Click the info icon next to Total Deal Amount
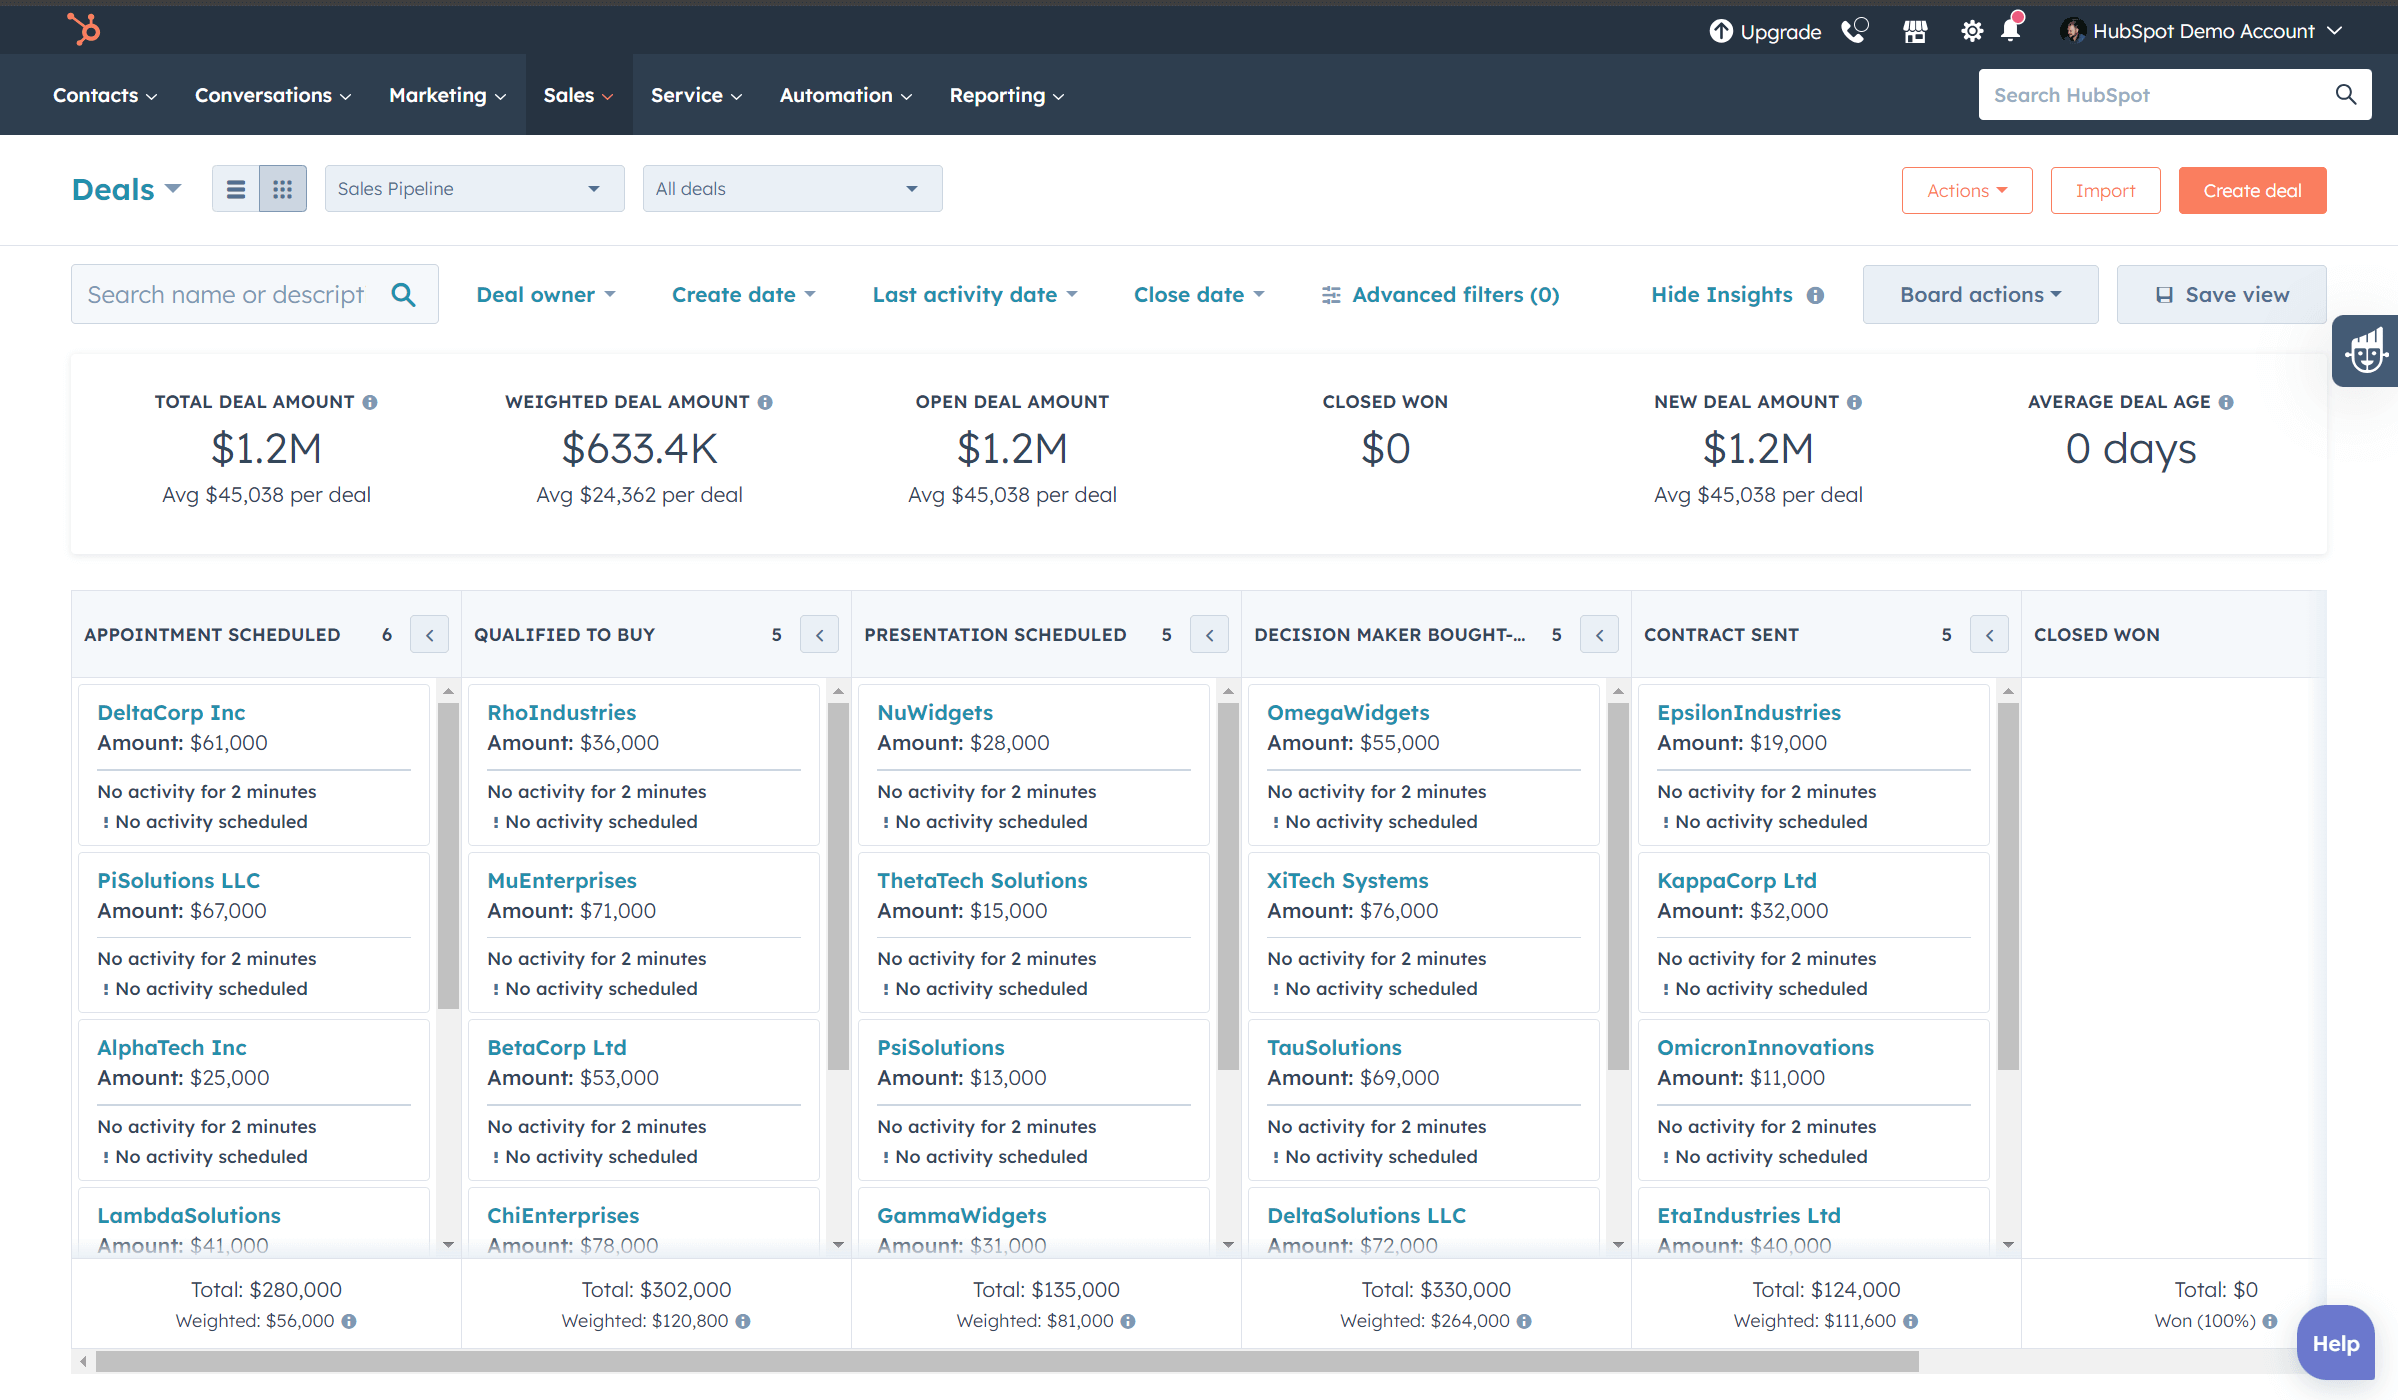The width and height of the screenshot is (2398, 1400). click(x=371, y=401)
